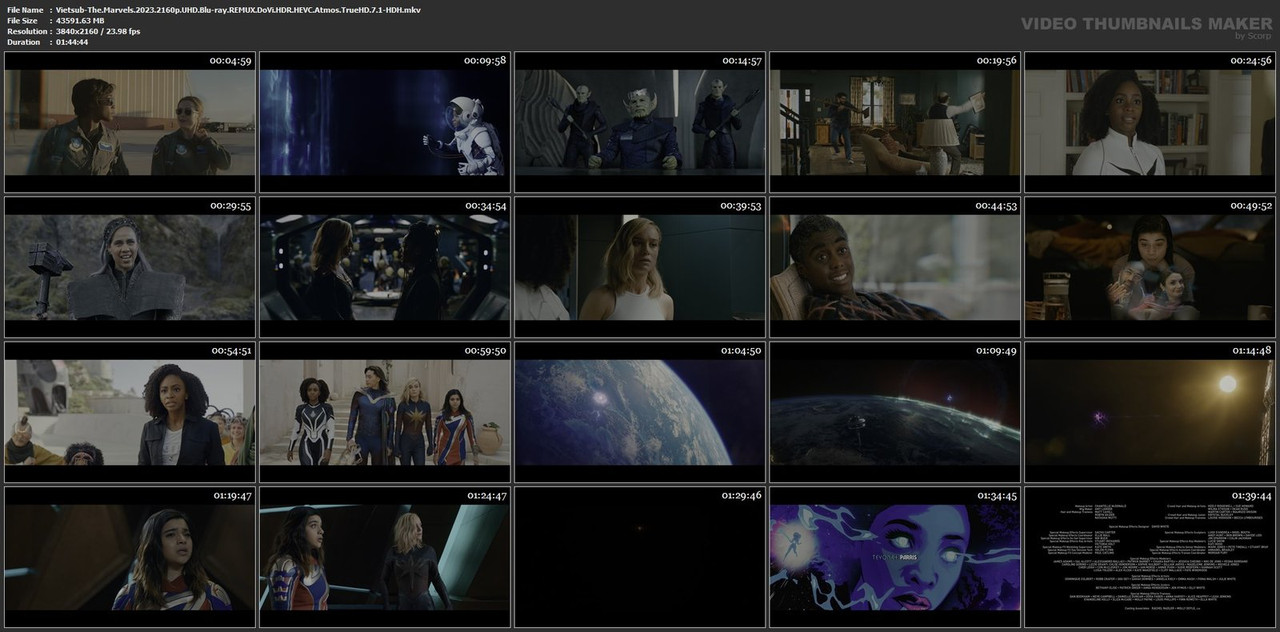Open the four heroes thumbnail at 00:59:50
The width and height of the screenshot is (1280, 632).
pyautogui.click(x=385, y=412)
